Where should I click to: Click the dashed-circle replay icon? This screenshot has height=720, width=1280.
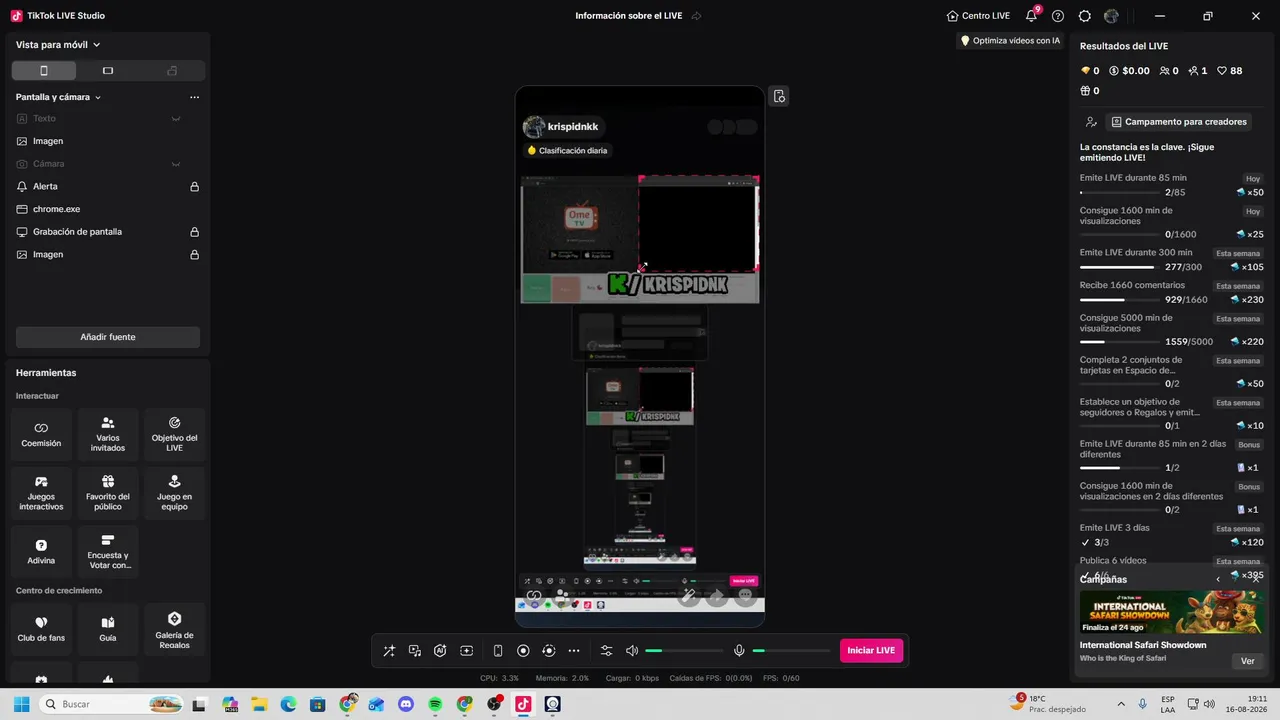tap(548, 651)
